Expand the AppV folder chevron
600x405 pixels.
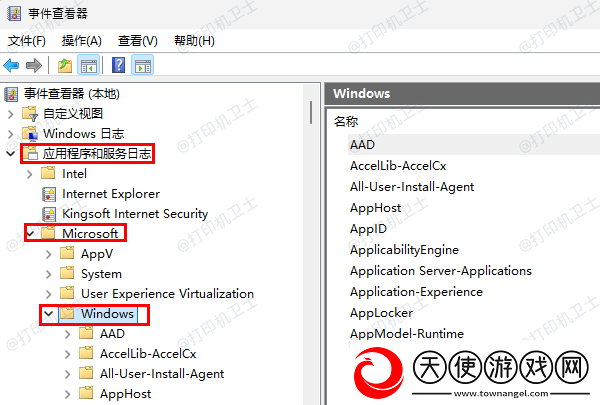pos(49,254)
